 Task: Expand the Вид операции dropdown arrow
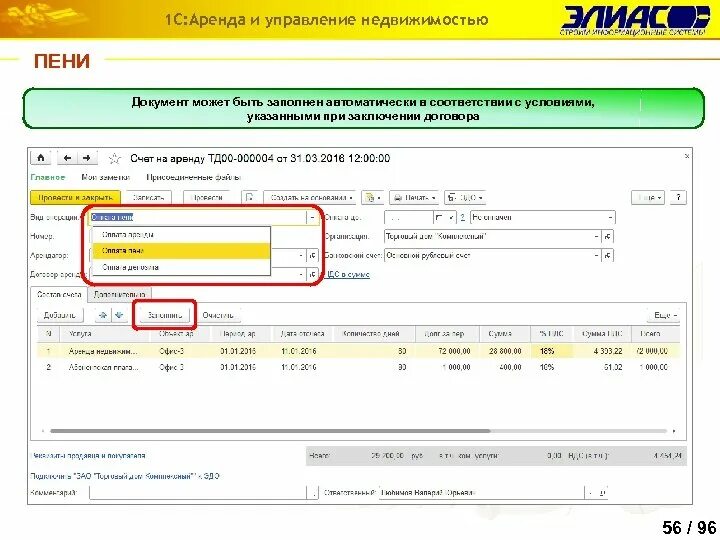pos(312,217)
